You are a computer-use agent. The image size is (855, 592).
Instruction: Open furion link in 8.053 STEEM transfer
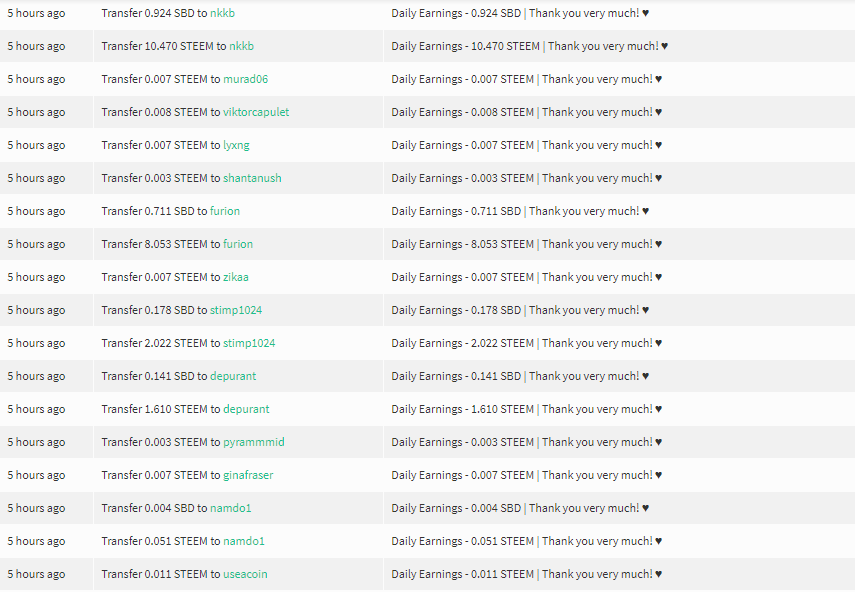238,244
